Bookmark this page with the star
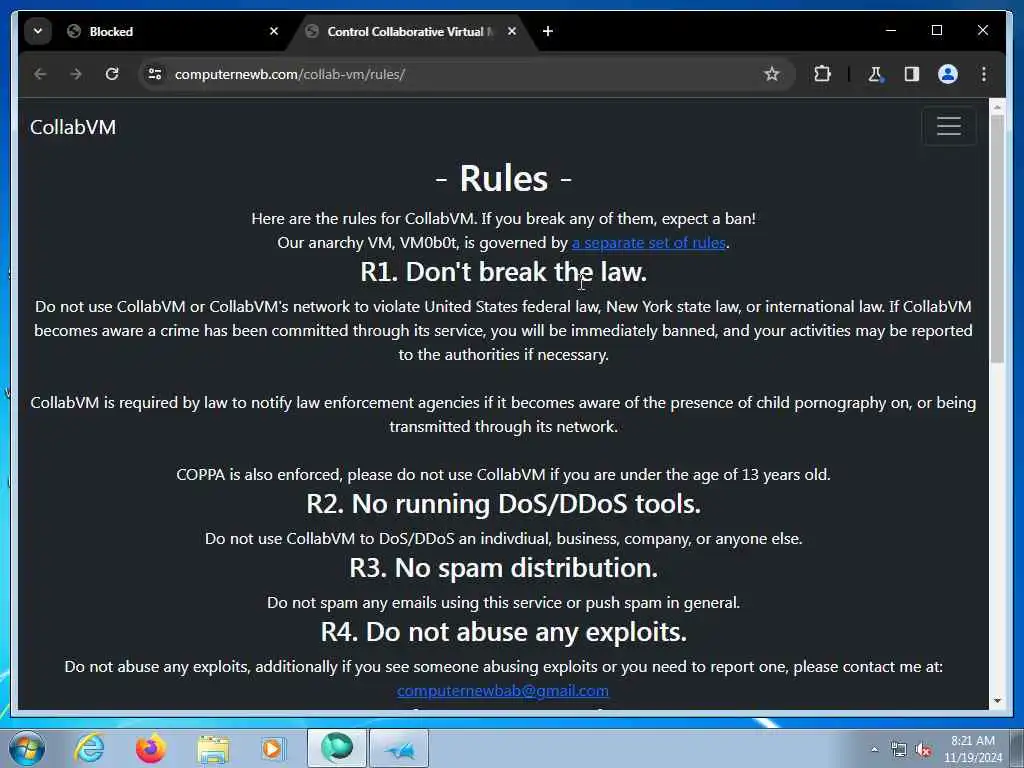 click(x=771, y=74)
